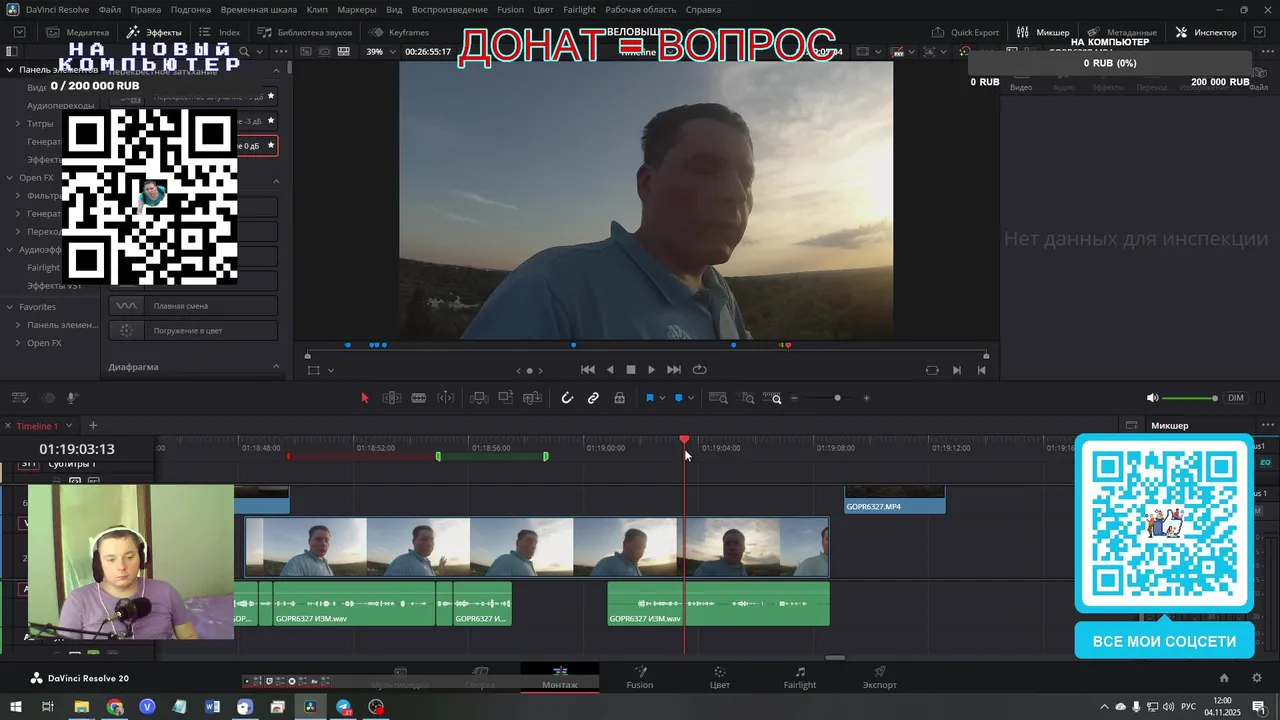
Task: Open Библиотека звуков panel
Action: tap(305, 32)
